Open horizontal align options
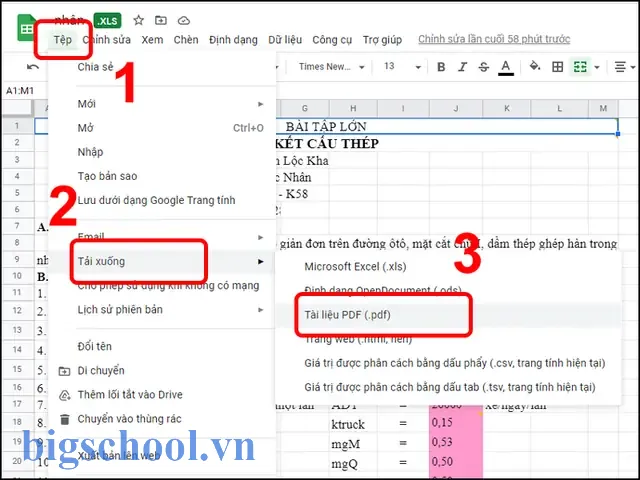This screenshot has height=480, width=640. tap(624, 67)
